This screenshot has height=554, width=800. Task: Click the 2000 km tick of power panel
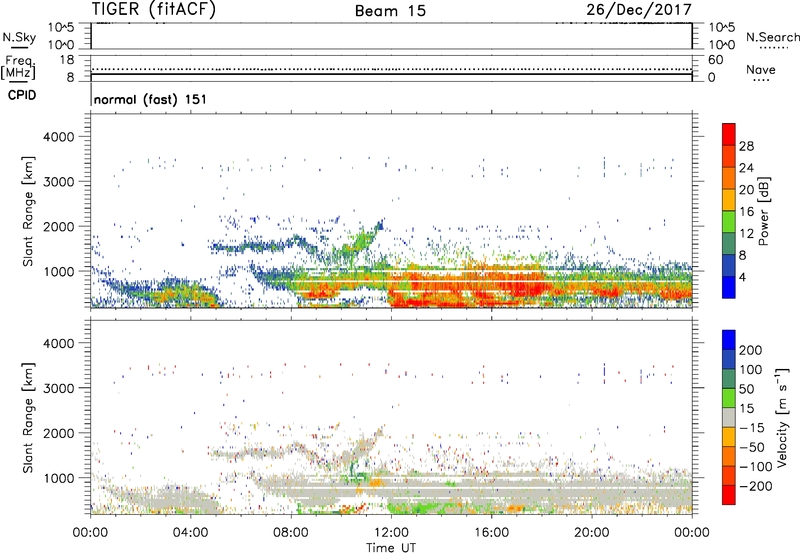tap(58, 226)
